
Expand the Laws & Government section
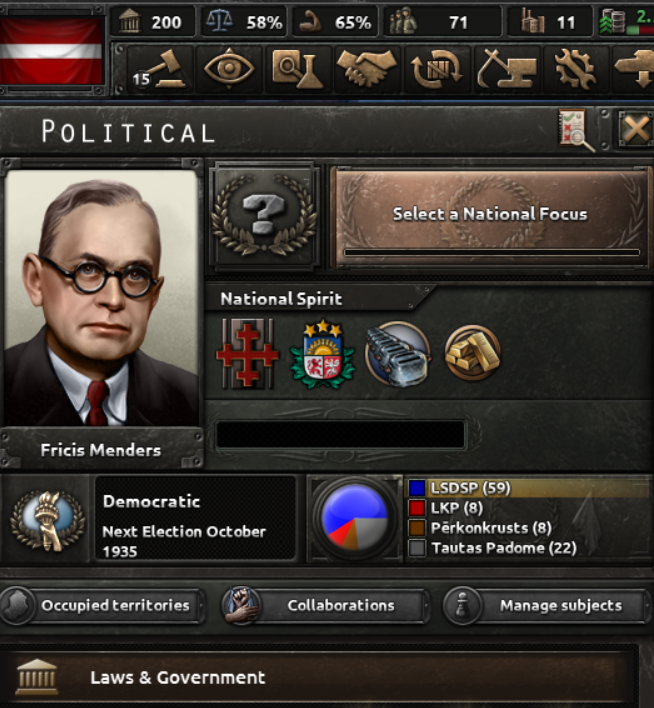pos(319,677)
